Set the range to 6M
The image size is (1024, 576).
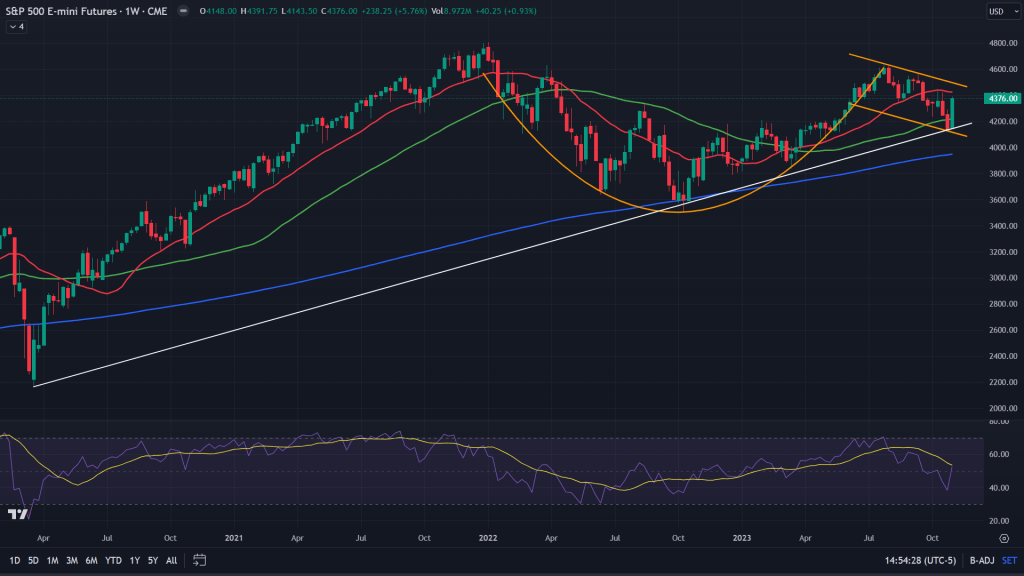tap(90, 559)
